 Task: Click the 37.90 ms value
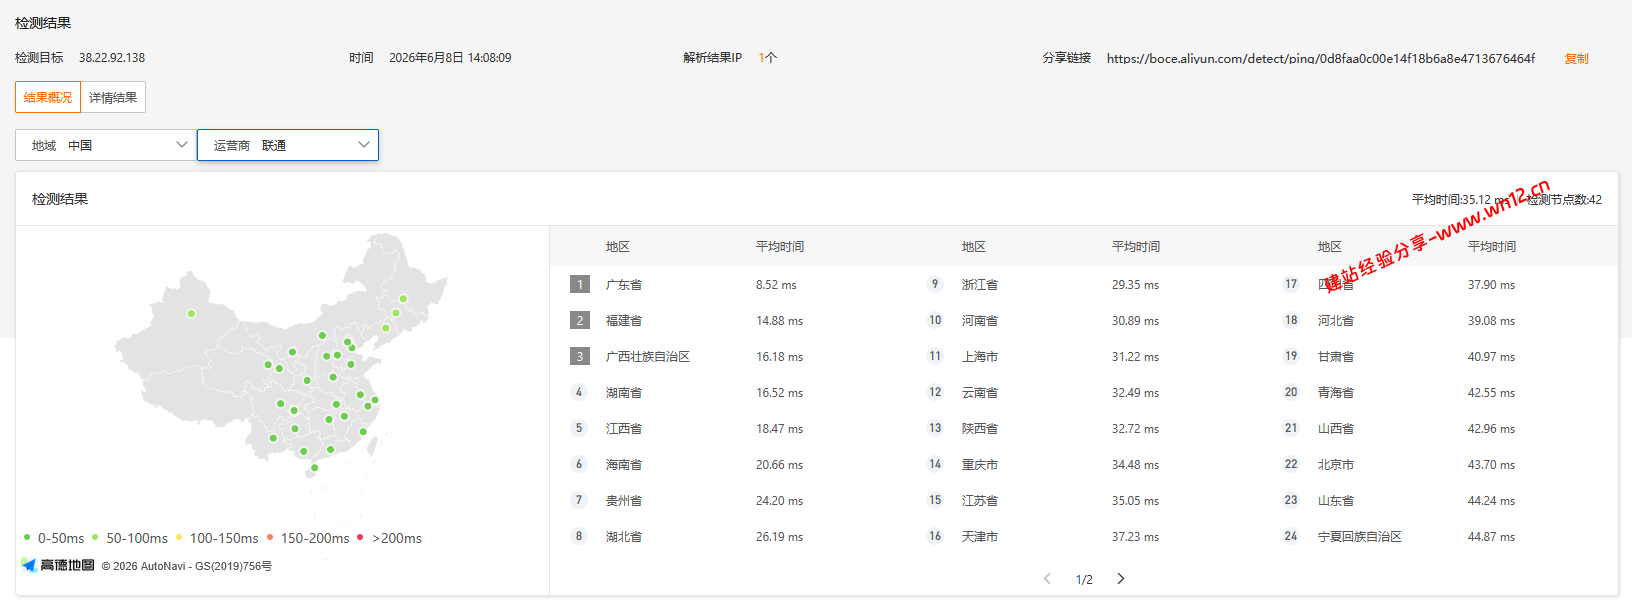[1491, 285]
